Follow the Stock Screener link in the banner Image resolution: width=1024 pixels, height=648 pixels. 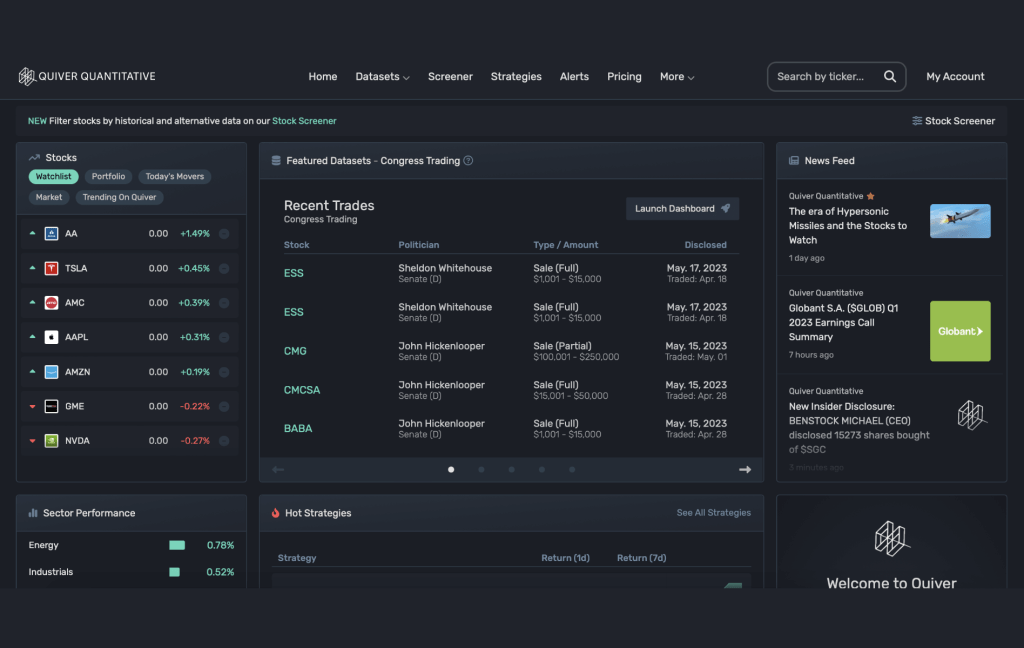(304, 121)
